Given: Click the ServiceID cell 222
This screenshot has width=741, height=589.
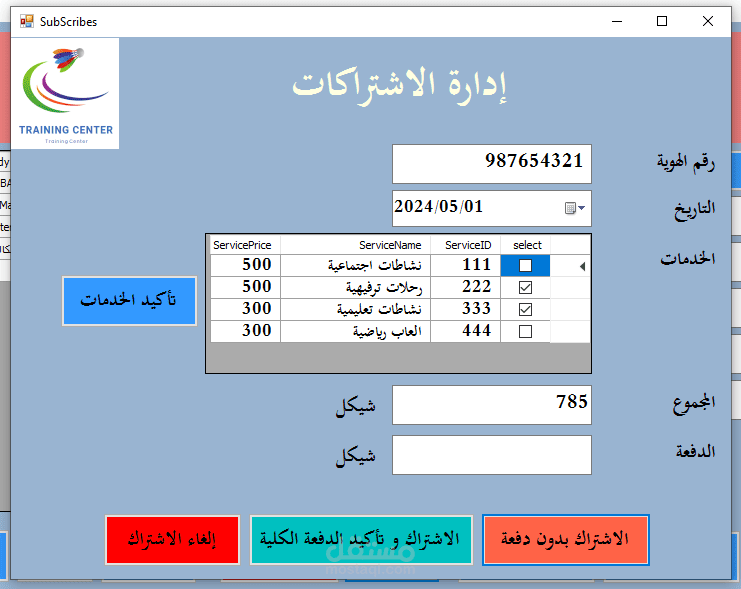Looking at the screenshot, I should pos(465,287).
